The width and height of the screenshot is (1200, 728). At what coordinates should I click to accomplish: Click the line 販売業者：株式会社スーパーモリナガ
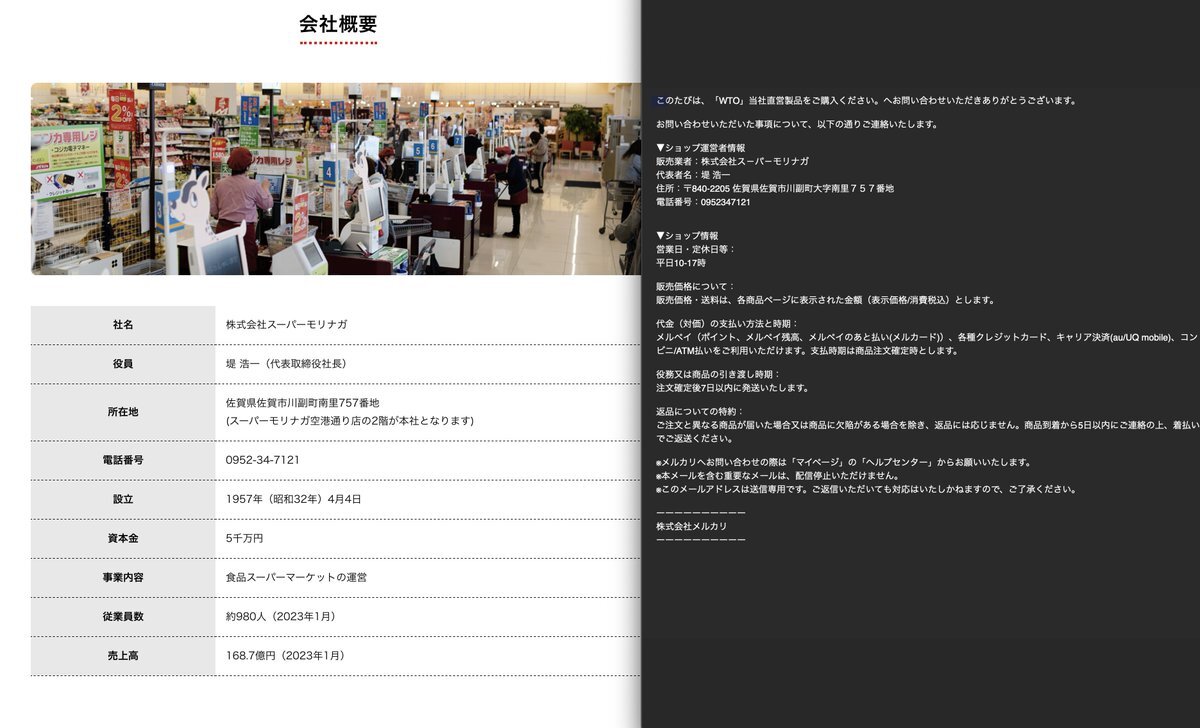click(733, 161)
